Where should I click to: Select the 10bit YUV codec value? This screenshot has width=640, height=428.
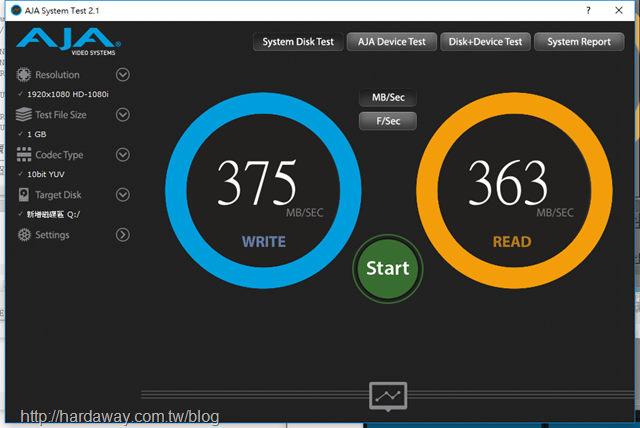pyautogui.click(x=46, y=174)
